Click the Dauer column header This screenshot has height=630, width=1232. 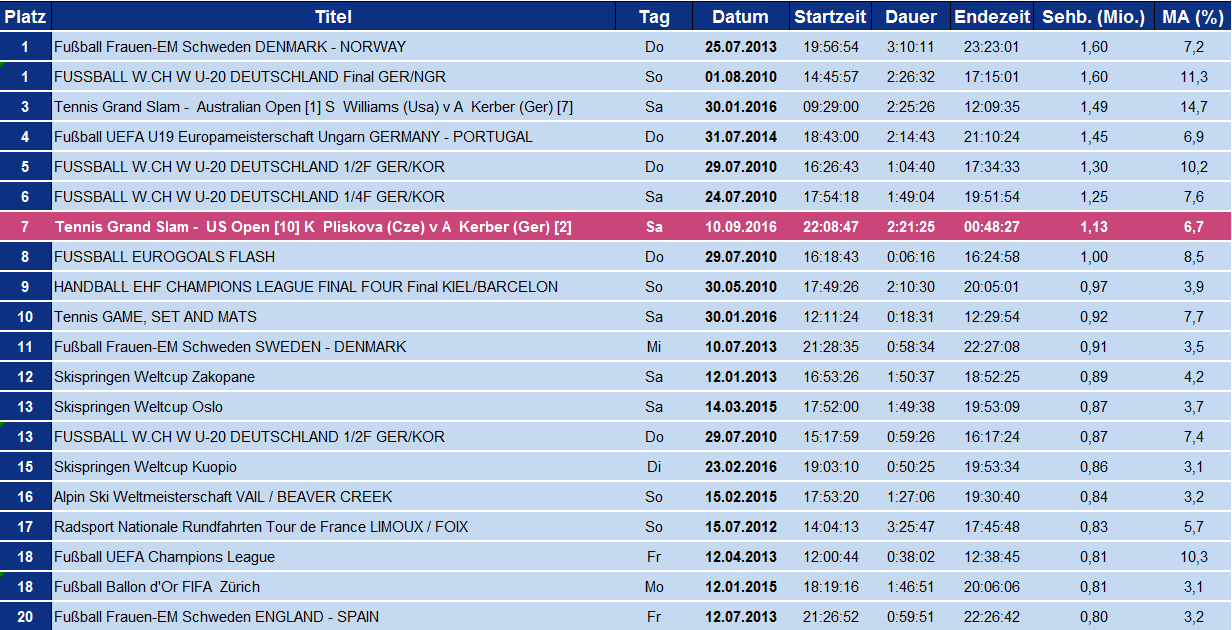coord(911,16)
